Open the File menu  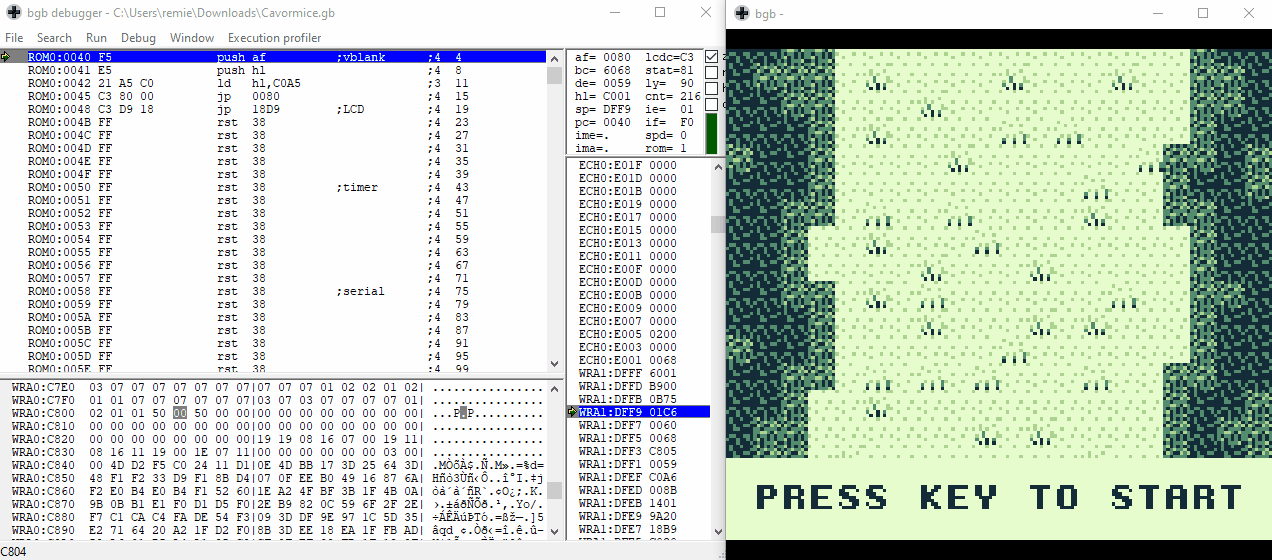[14, 38]
